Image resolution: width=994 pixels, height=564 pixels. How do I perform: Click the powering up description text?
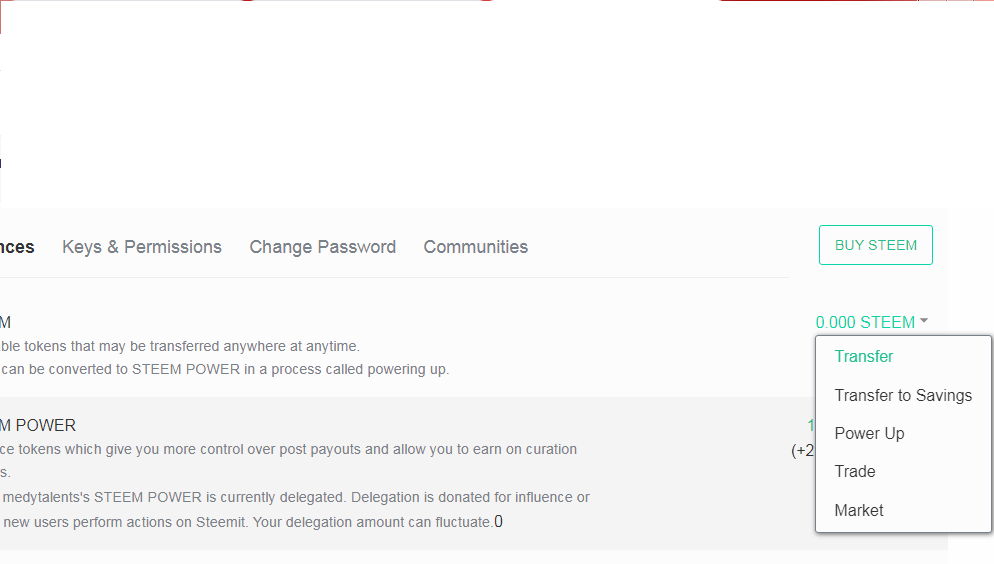(225, 369)
